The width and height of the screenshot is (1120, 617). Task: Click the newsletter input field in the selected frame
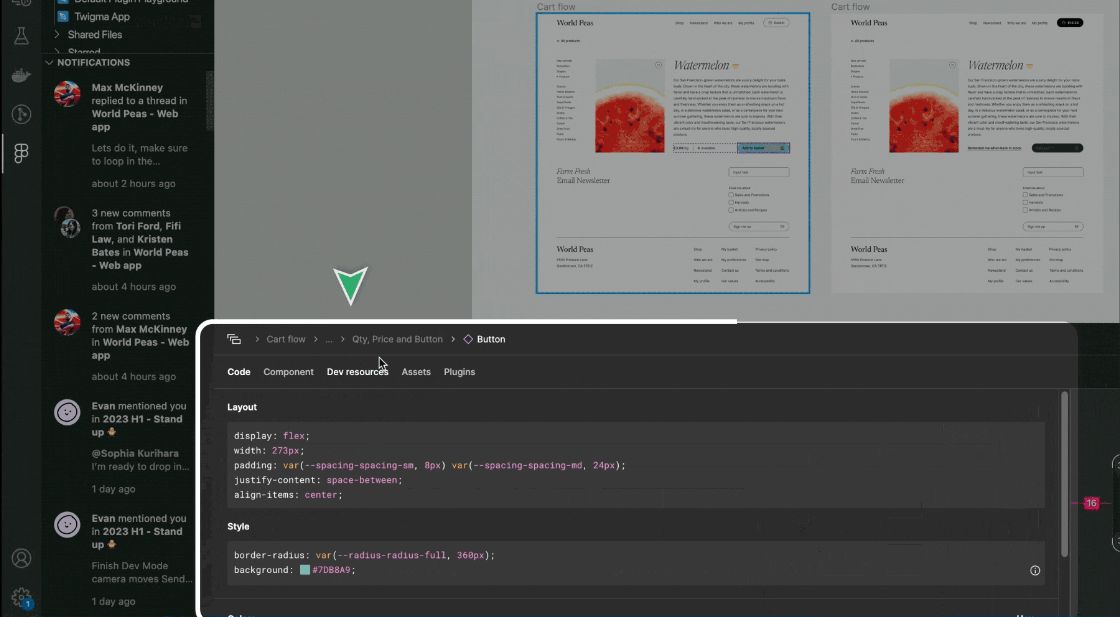click(759, 172)
